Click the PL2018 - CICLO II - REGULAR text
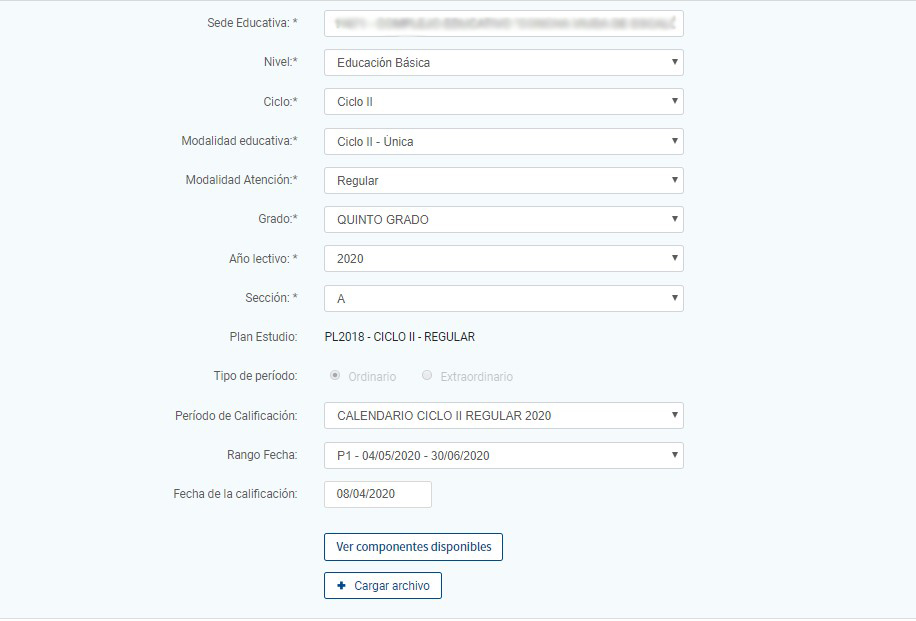The height and width of the screenshot is (621, 916). (x=399, y=337)
